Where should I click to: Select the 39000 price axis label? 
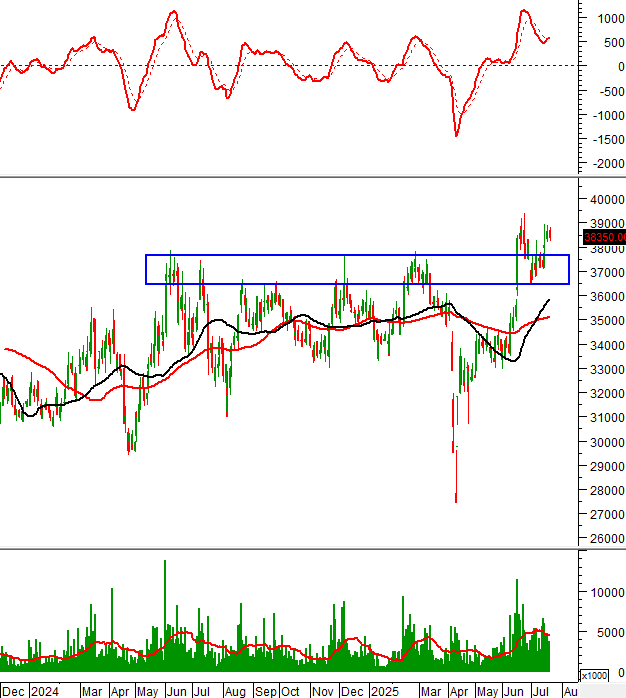[607, 223]
